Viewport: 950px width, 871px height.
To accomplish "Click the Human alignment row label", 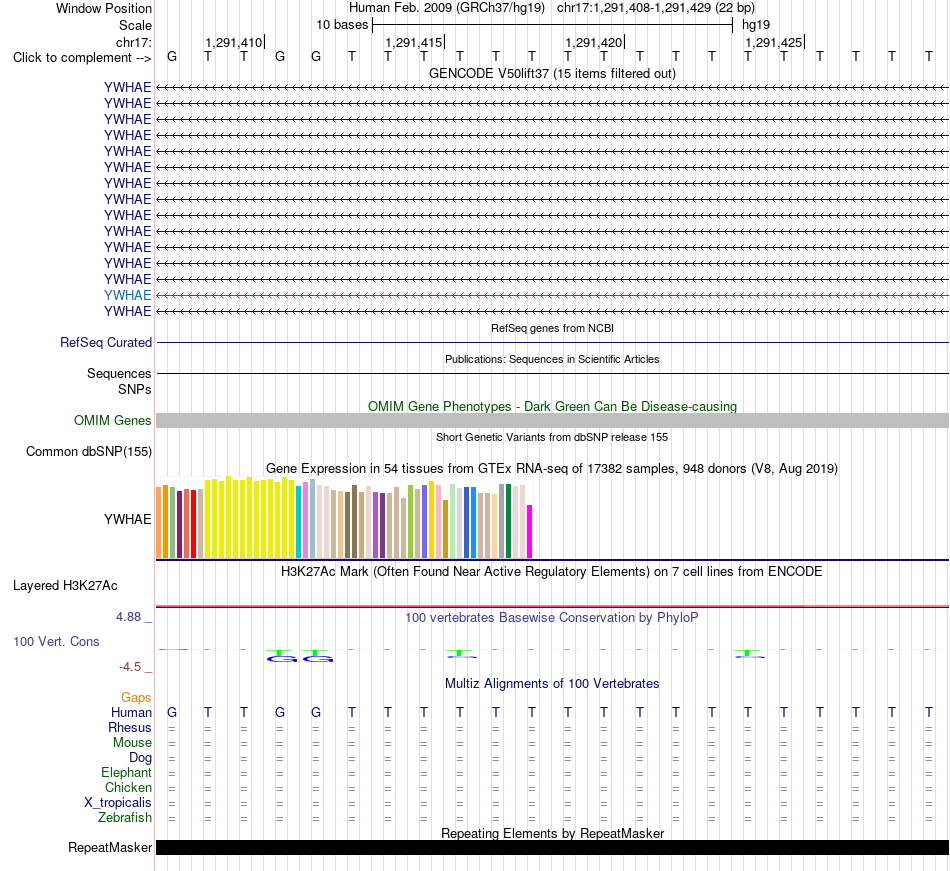I will [x=131, y=712].
